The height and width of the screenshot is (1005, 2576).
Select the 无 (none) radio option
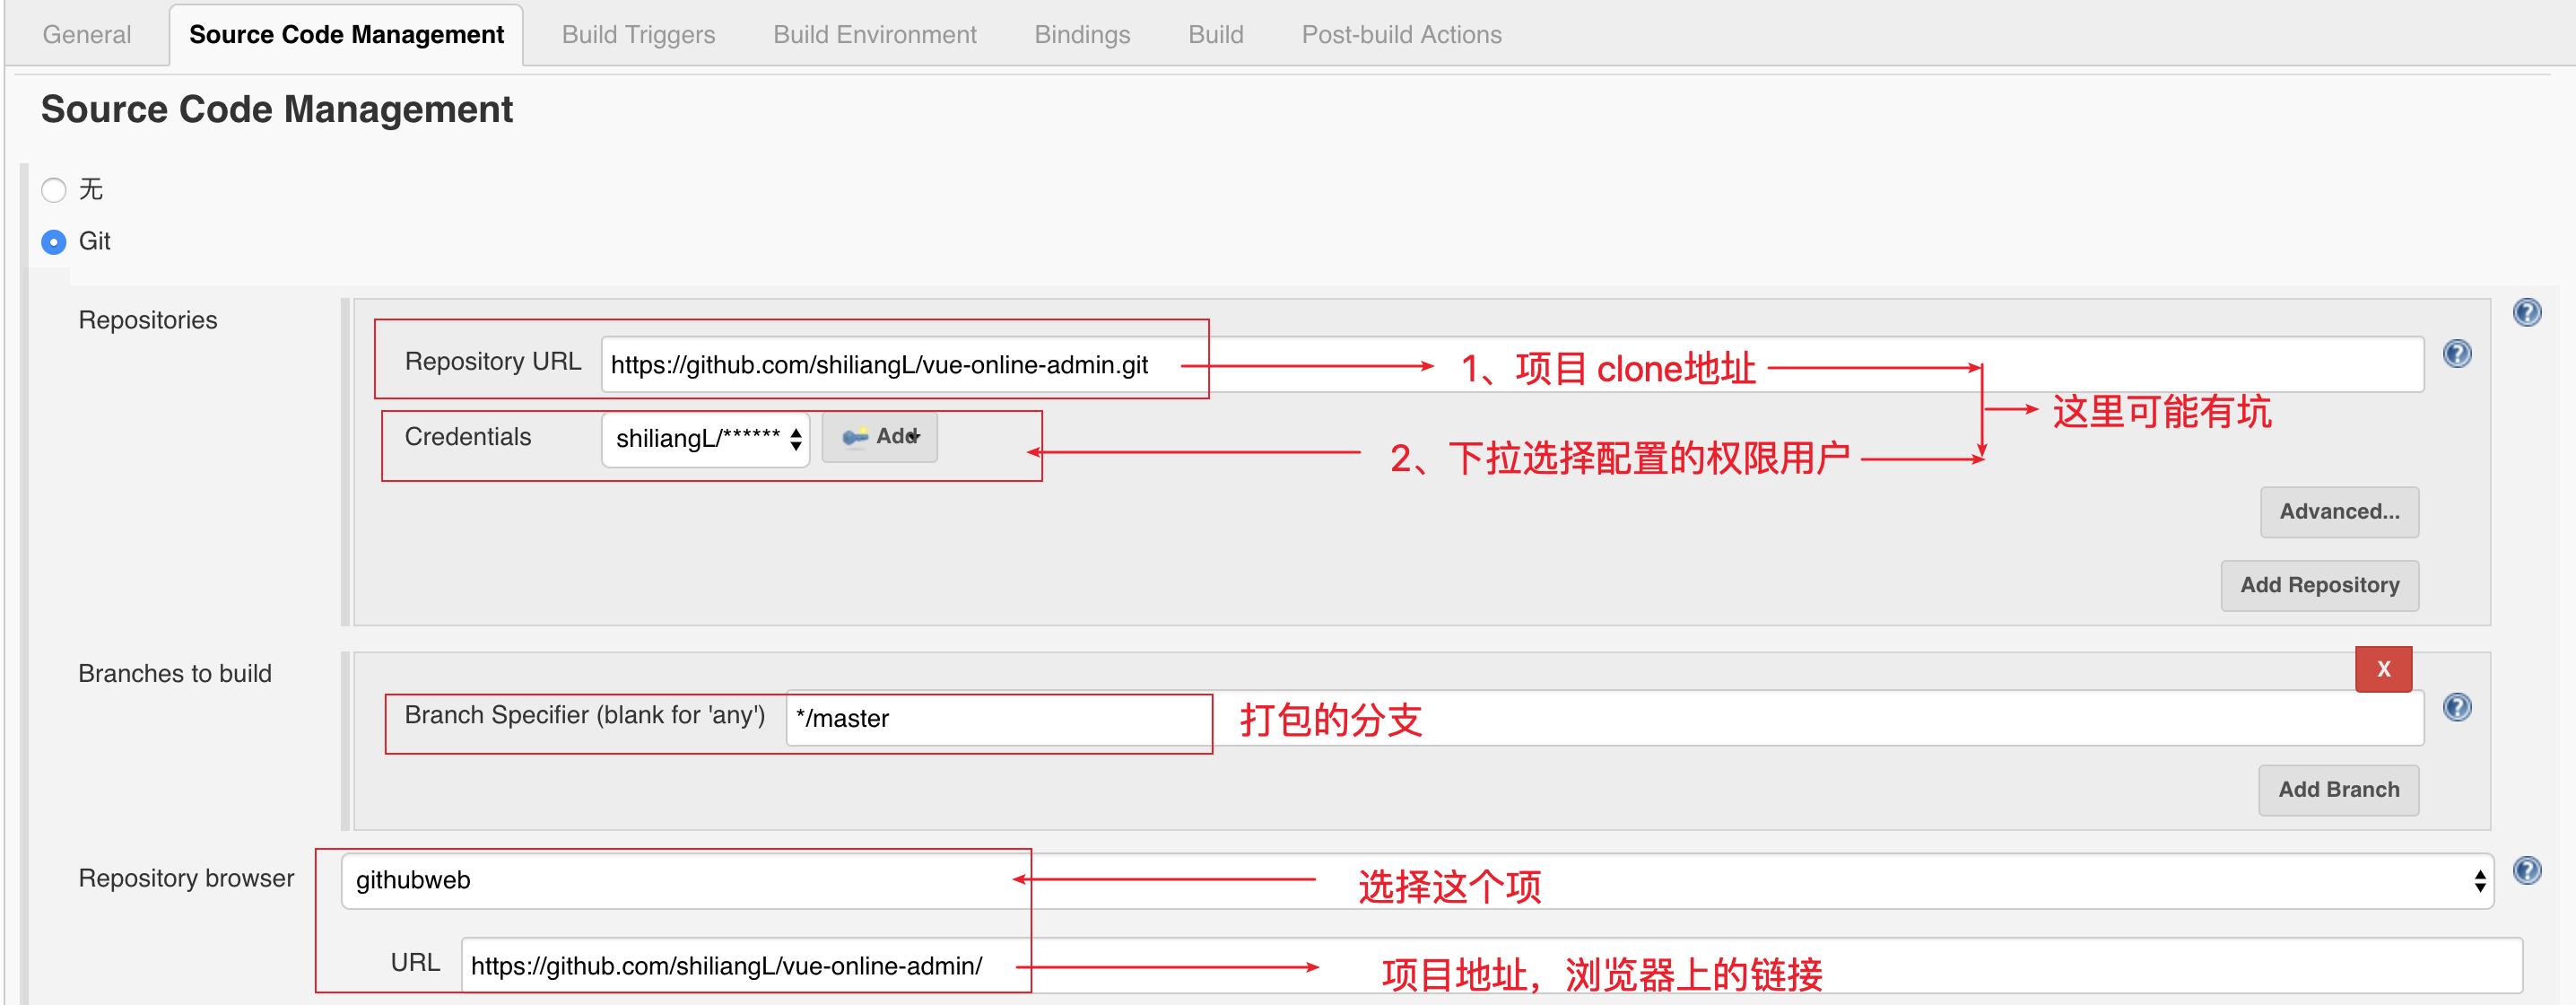[x=54, y=190]
